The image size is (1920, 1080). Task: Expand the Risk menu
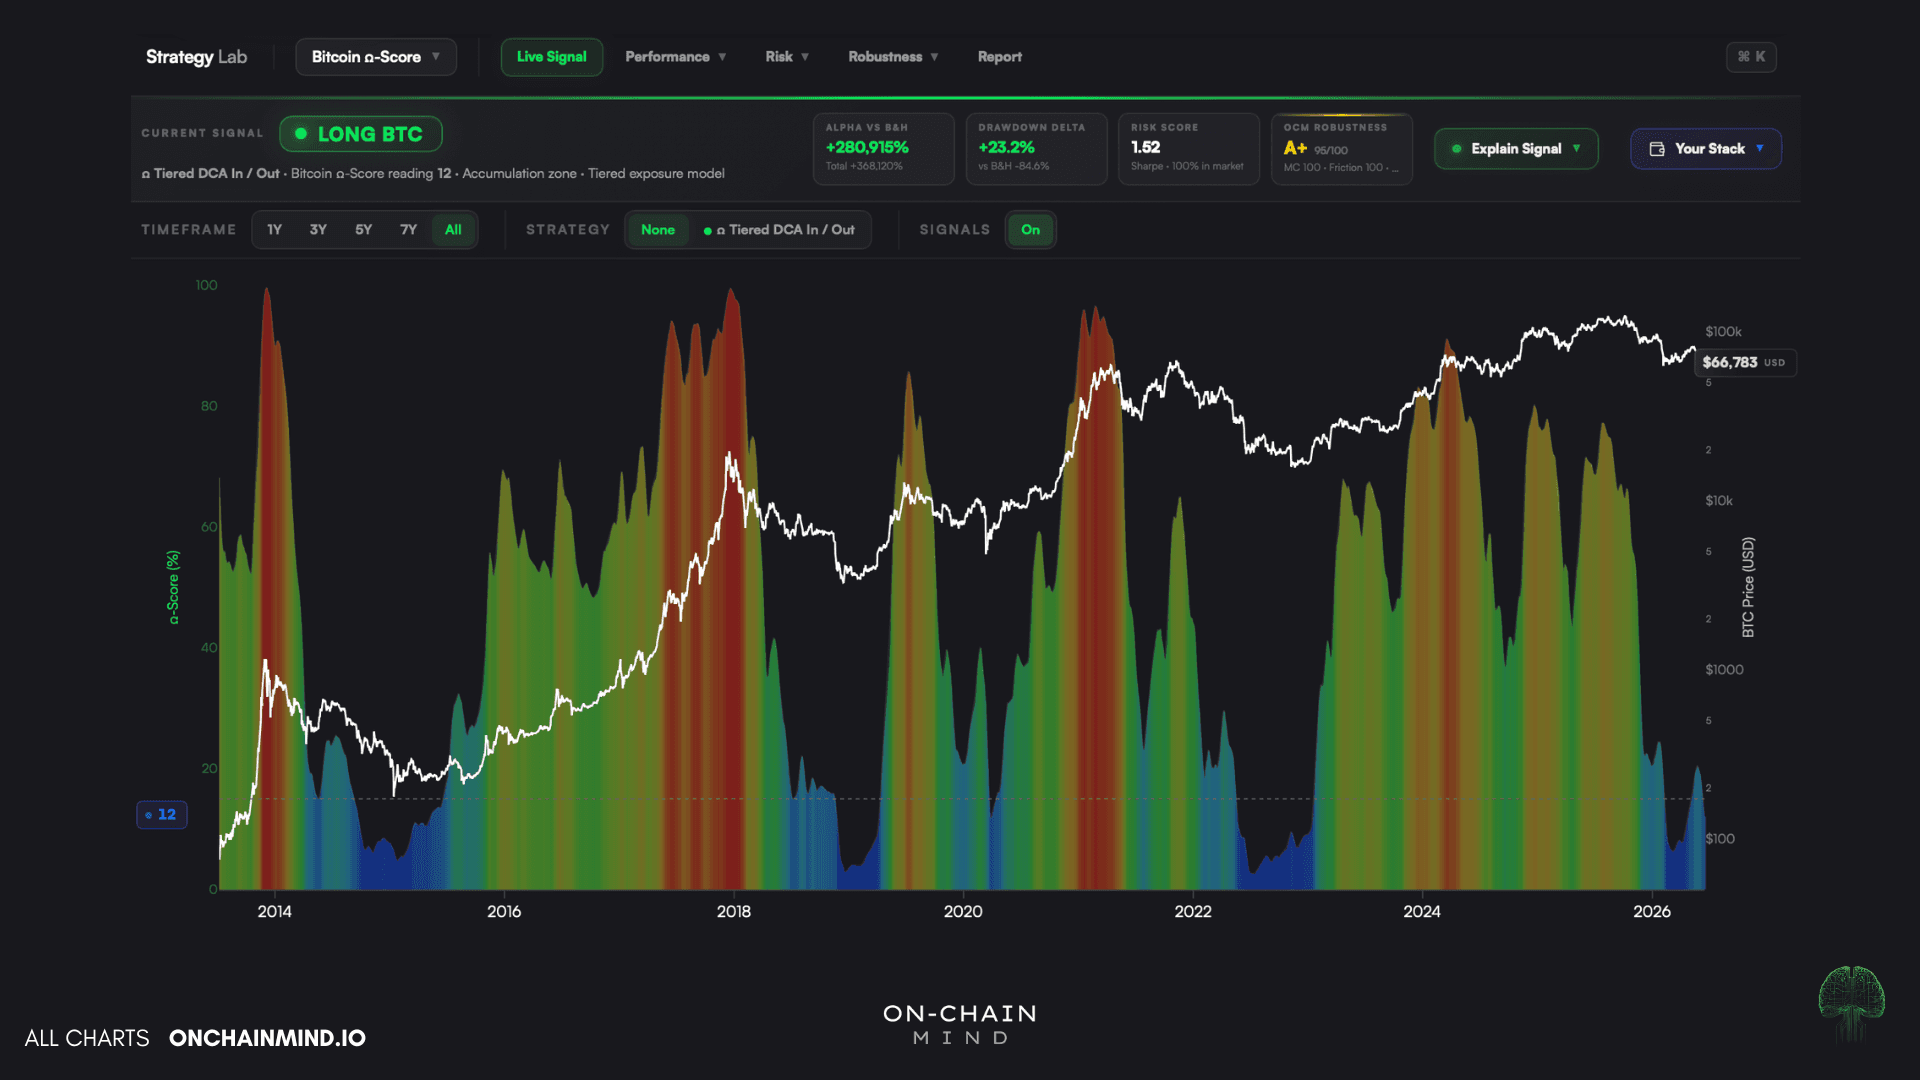(787, 57)
